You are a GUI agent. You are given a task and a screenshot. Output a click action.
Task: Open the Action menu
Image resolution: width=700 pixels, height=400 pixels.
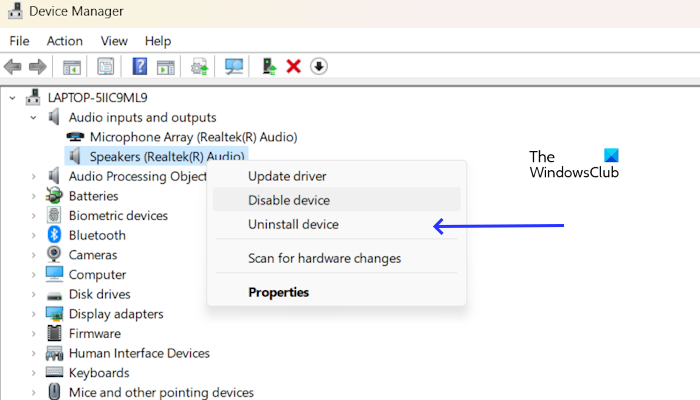[x=65, y=41]
